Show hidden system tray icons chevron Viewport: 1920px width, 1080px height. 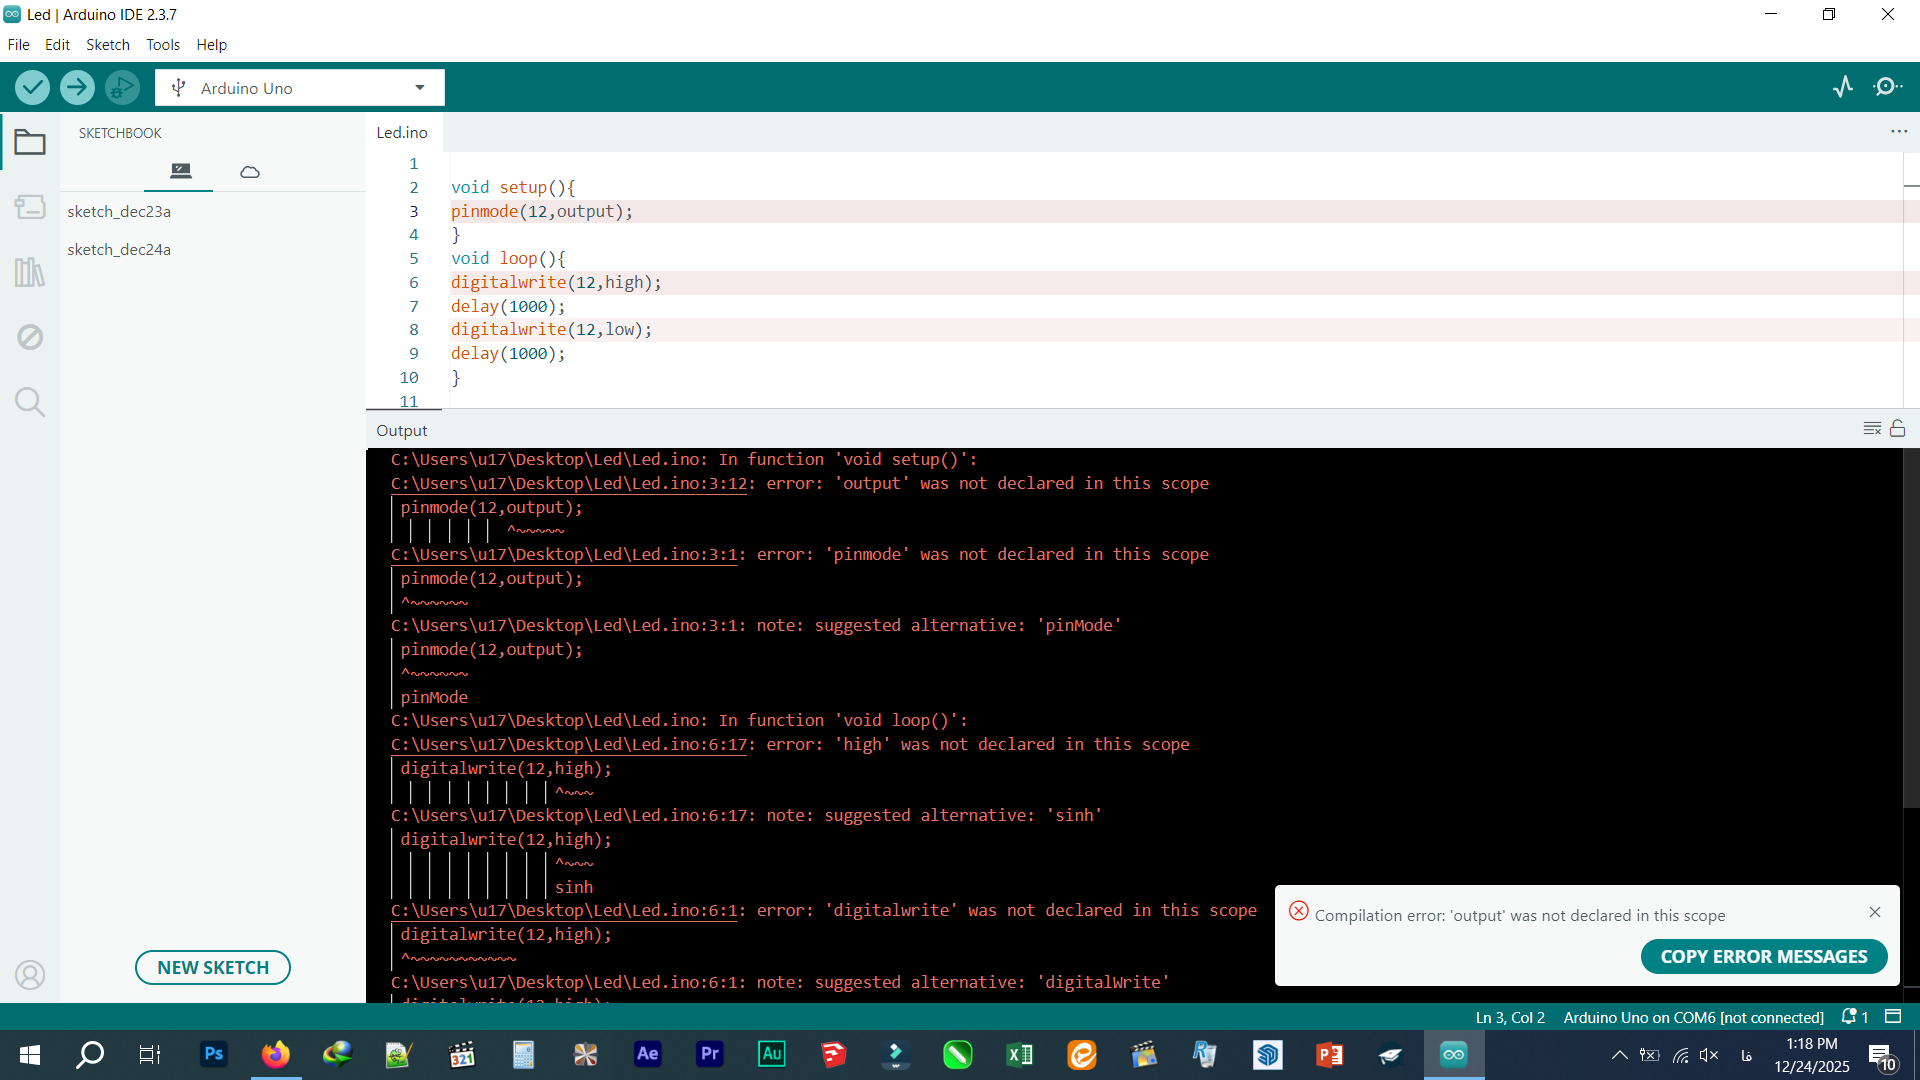pos(1619,1055)
